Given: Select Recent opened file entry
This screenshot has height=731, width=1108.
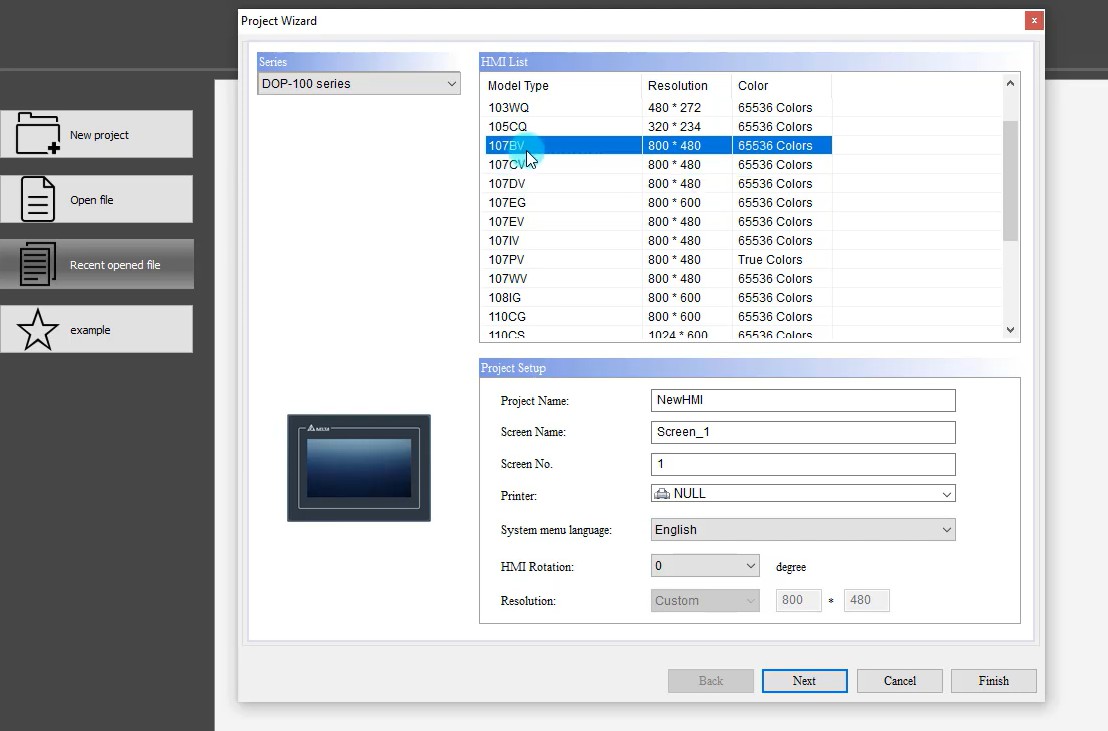Looking at the screenshot, I should [96, 264].
